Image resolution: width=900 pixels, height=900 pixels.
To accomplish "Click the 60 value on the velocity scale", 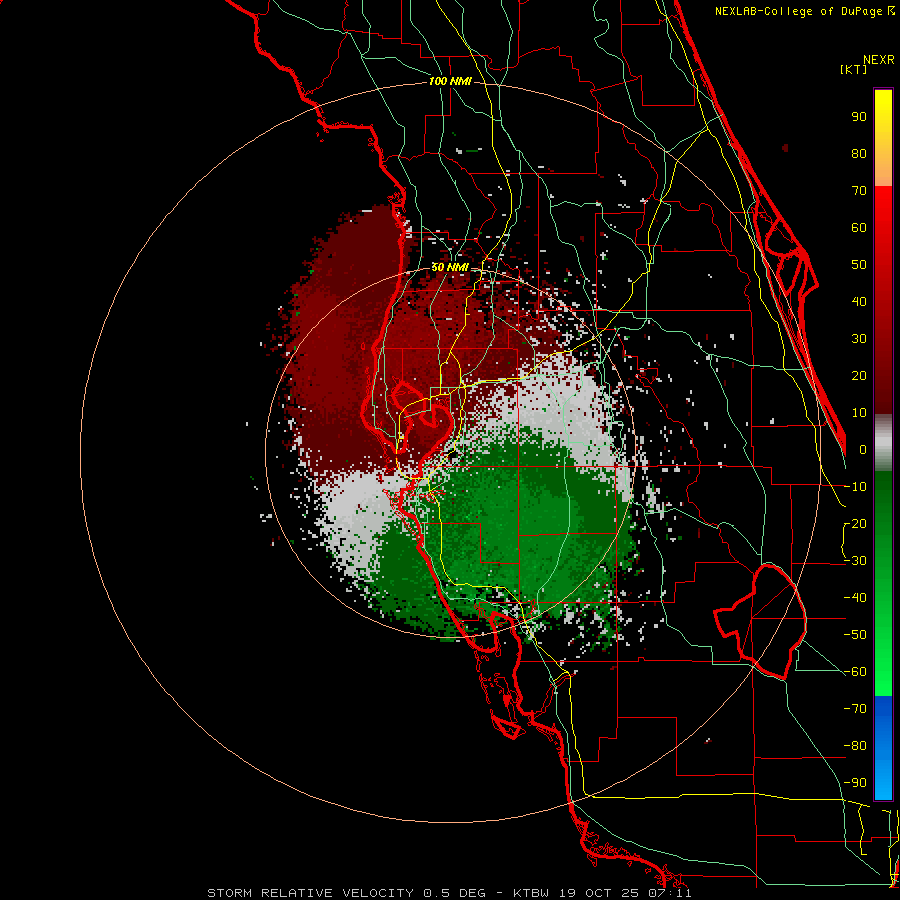I will click(859, 227).
